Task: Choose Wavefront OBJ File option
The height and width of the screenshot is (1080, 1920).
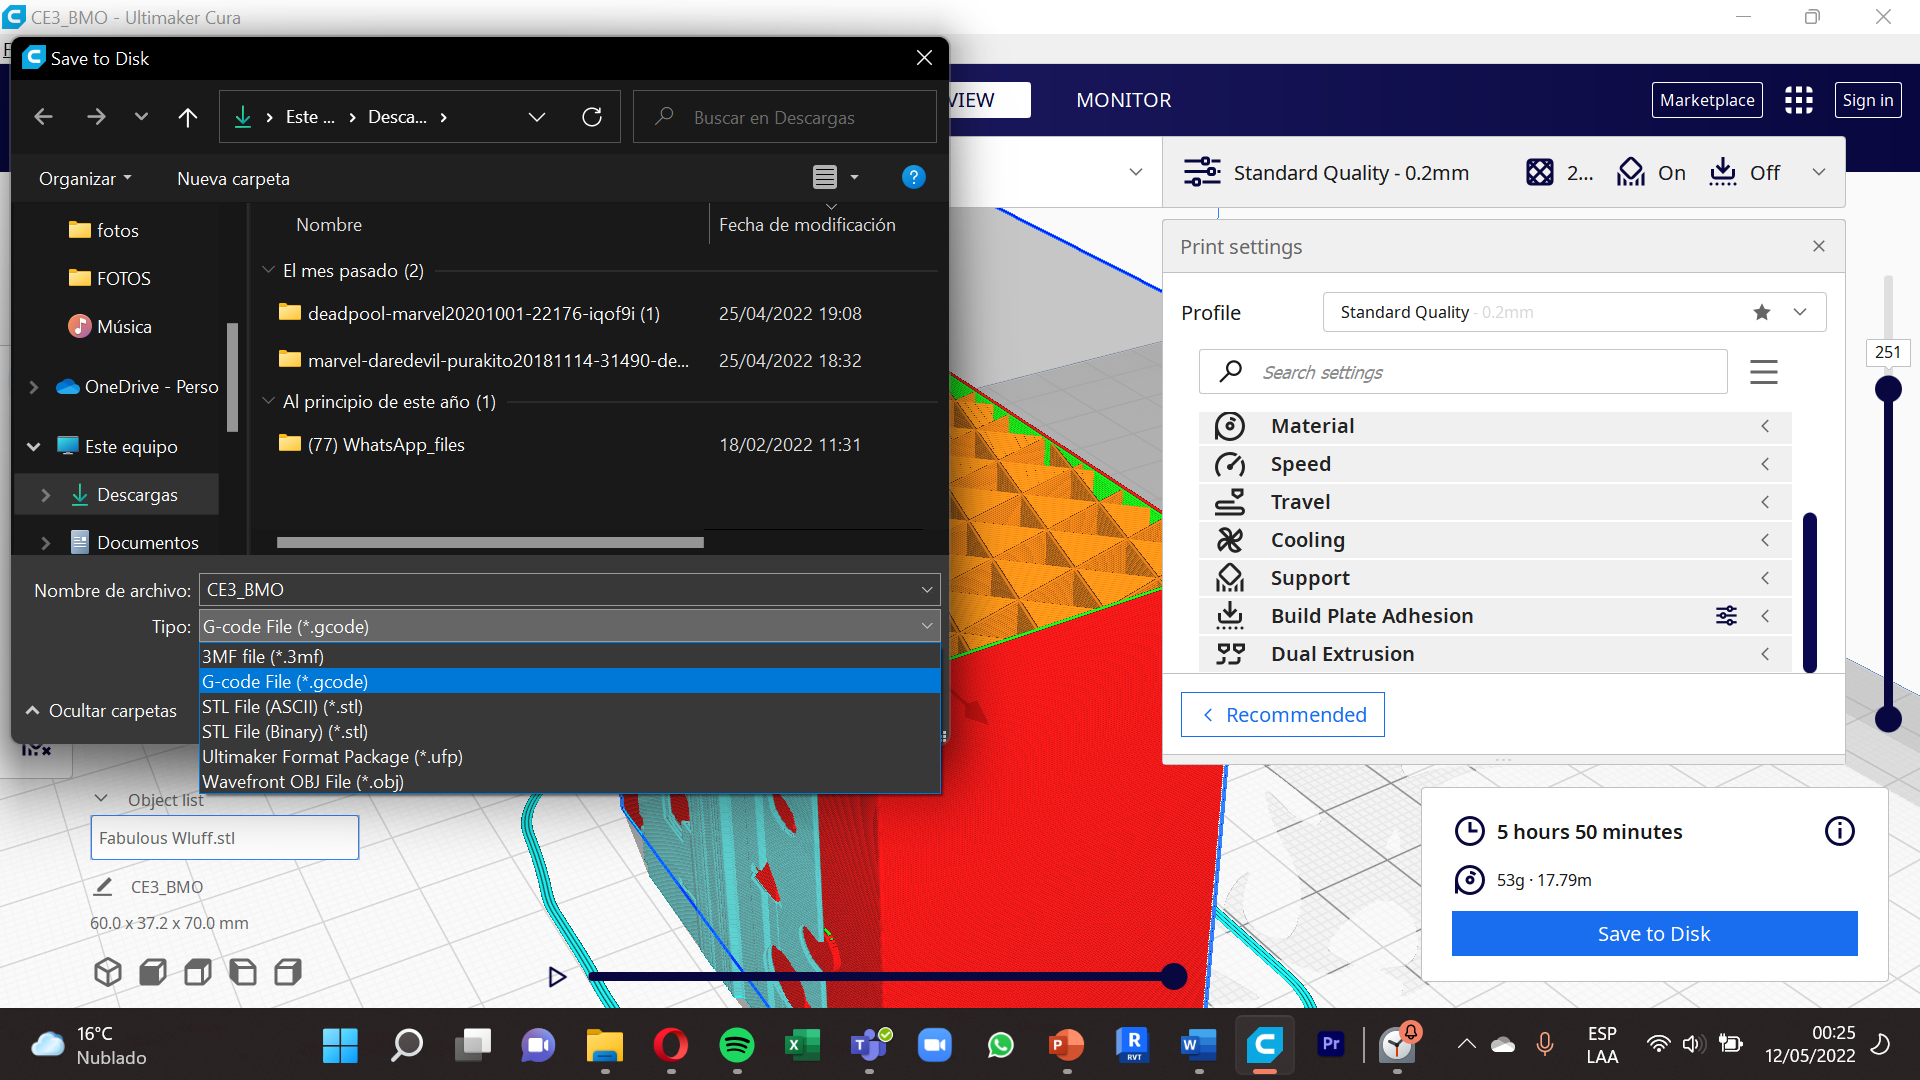Action: (x=569, y=781)
